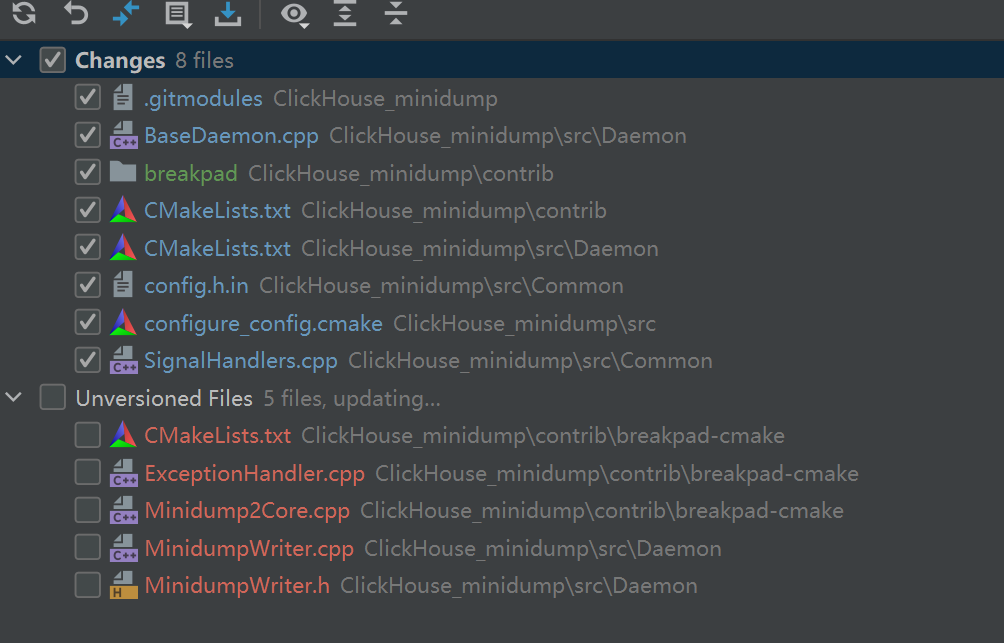The height and width of the screenshot is (643, 1004).
Task: Check the ExceptionHandler.cpp checkbox
Action: tap(88, 473)
